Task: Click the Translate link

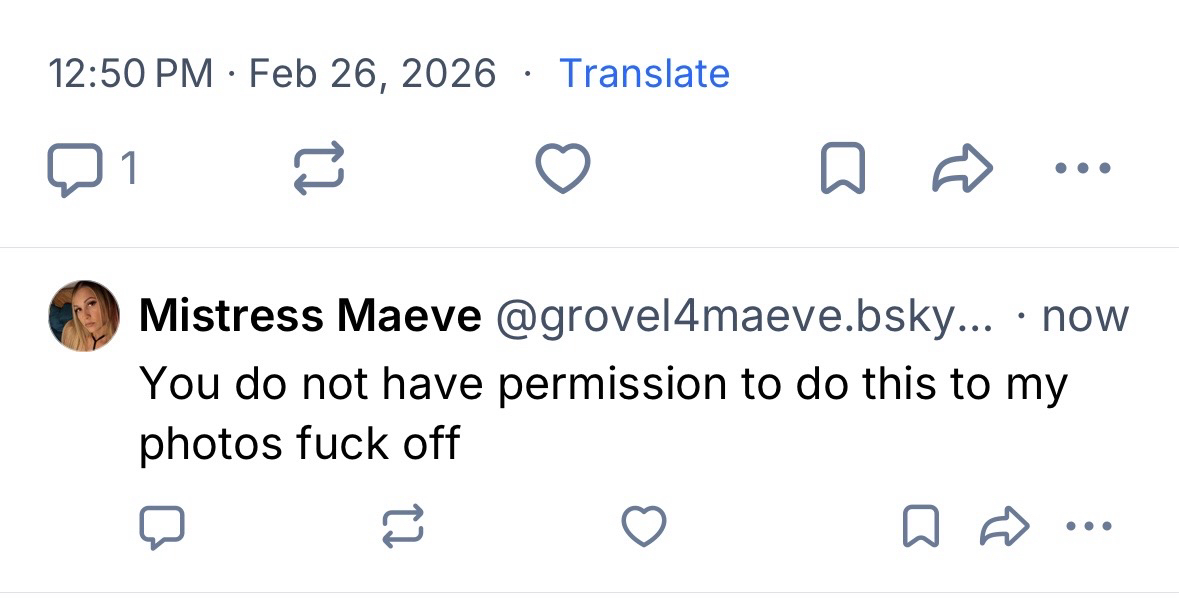Action: point(644,74)
